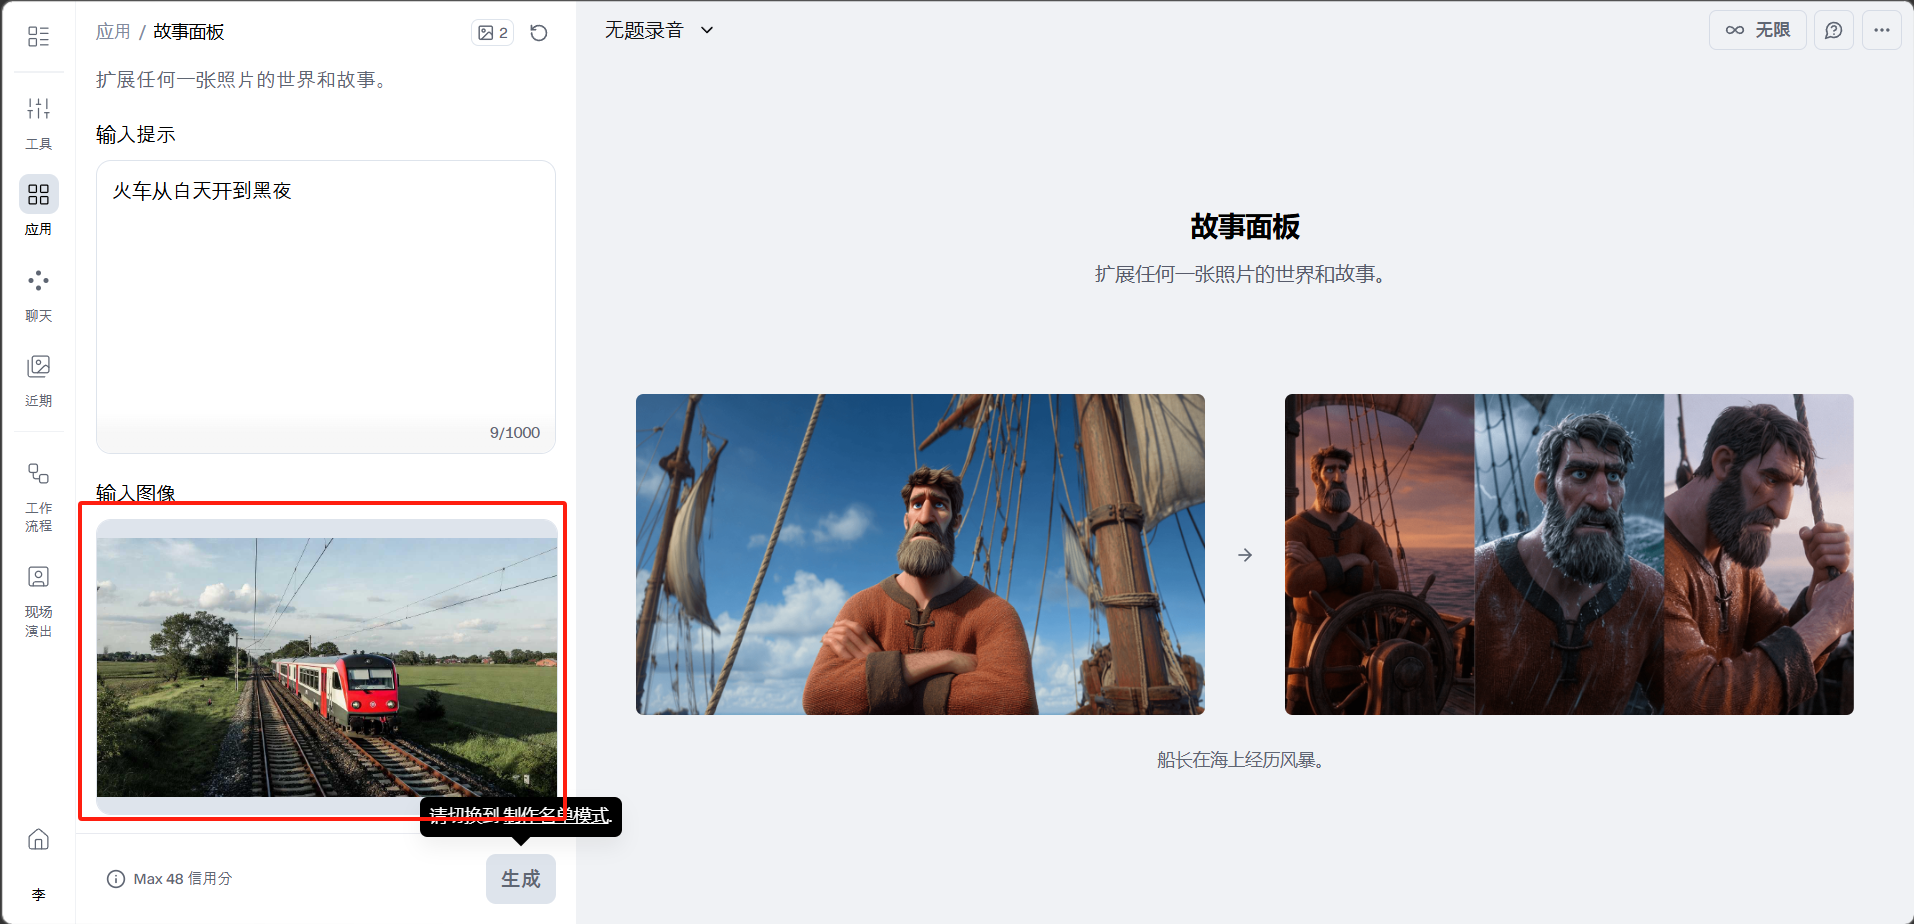This screenshot has width=1914, height=924.
Task: Click the info icon beside Max 48 信用分
Action: tap(116, 879)
